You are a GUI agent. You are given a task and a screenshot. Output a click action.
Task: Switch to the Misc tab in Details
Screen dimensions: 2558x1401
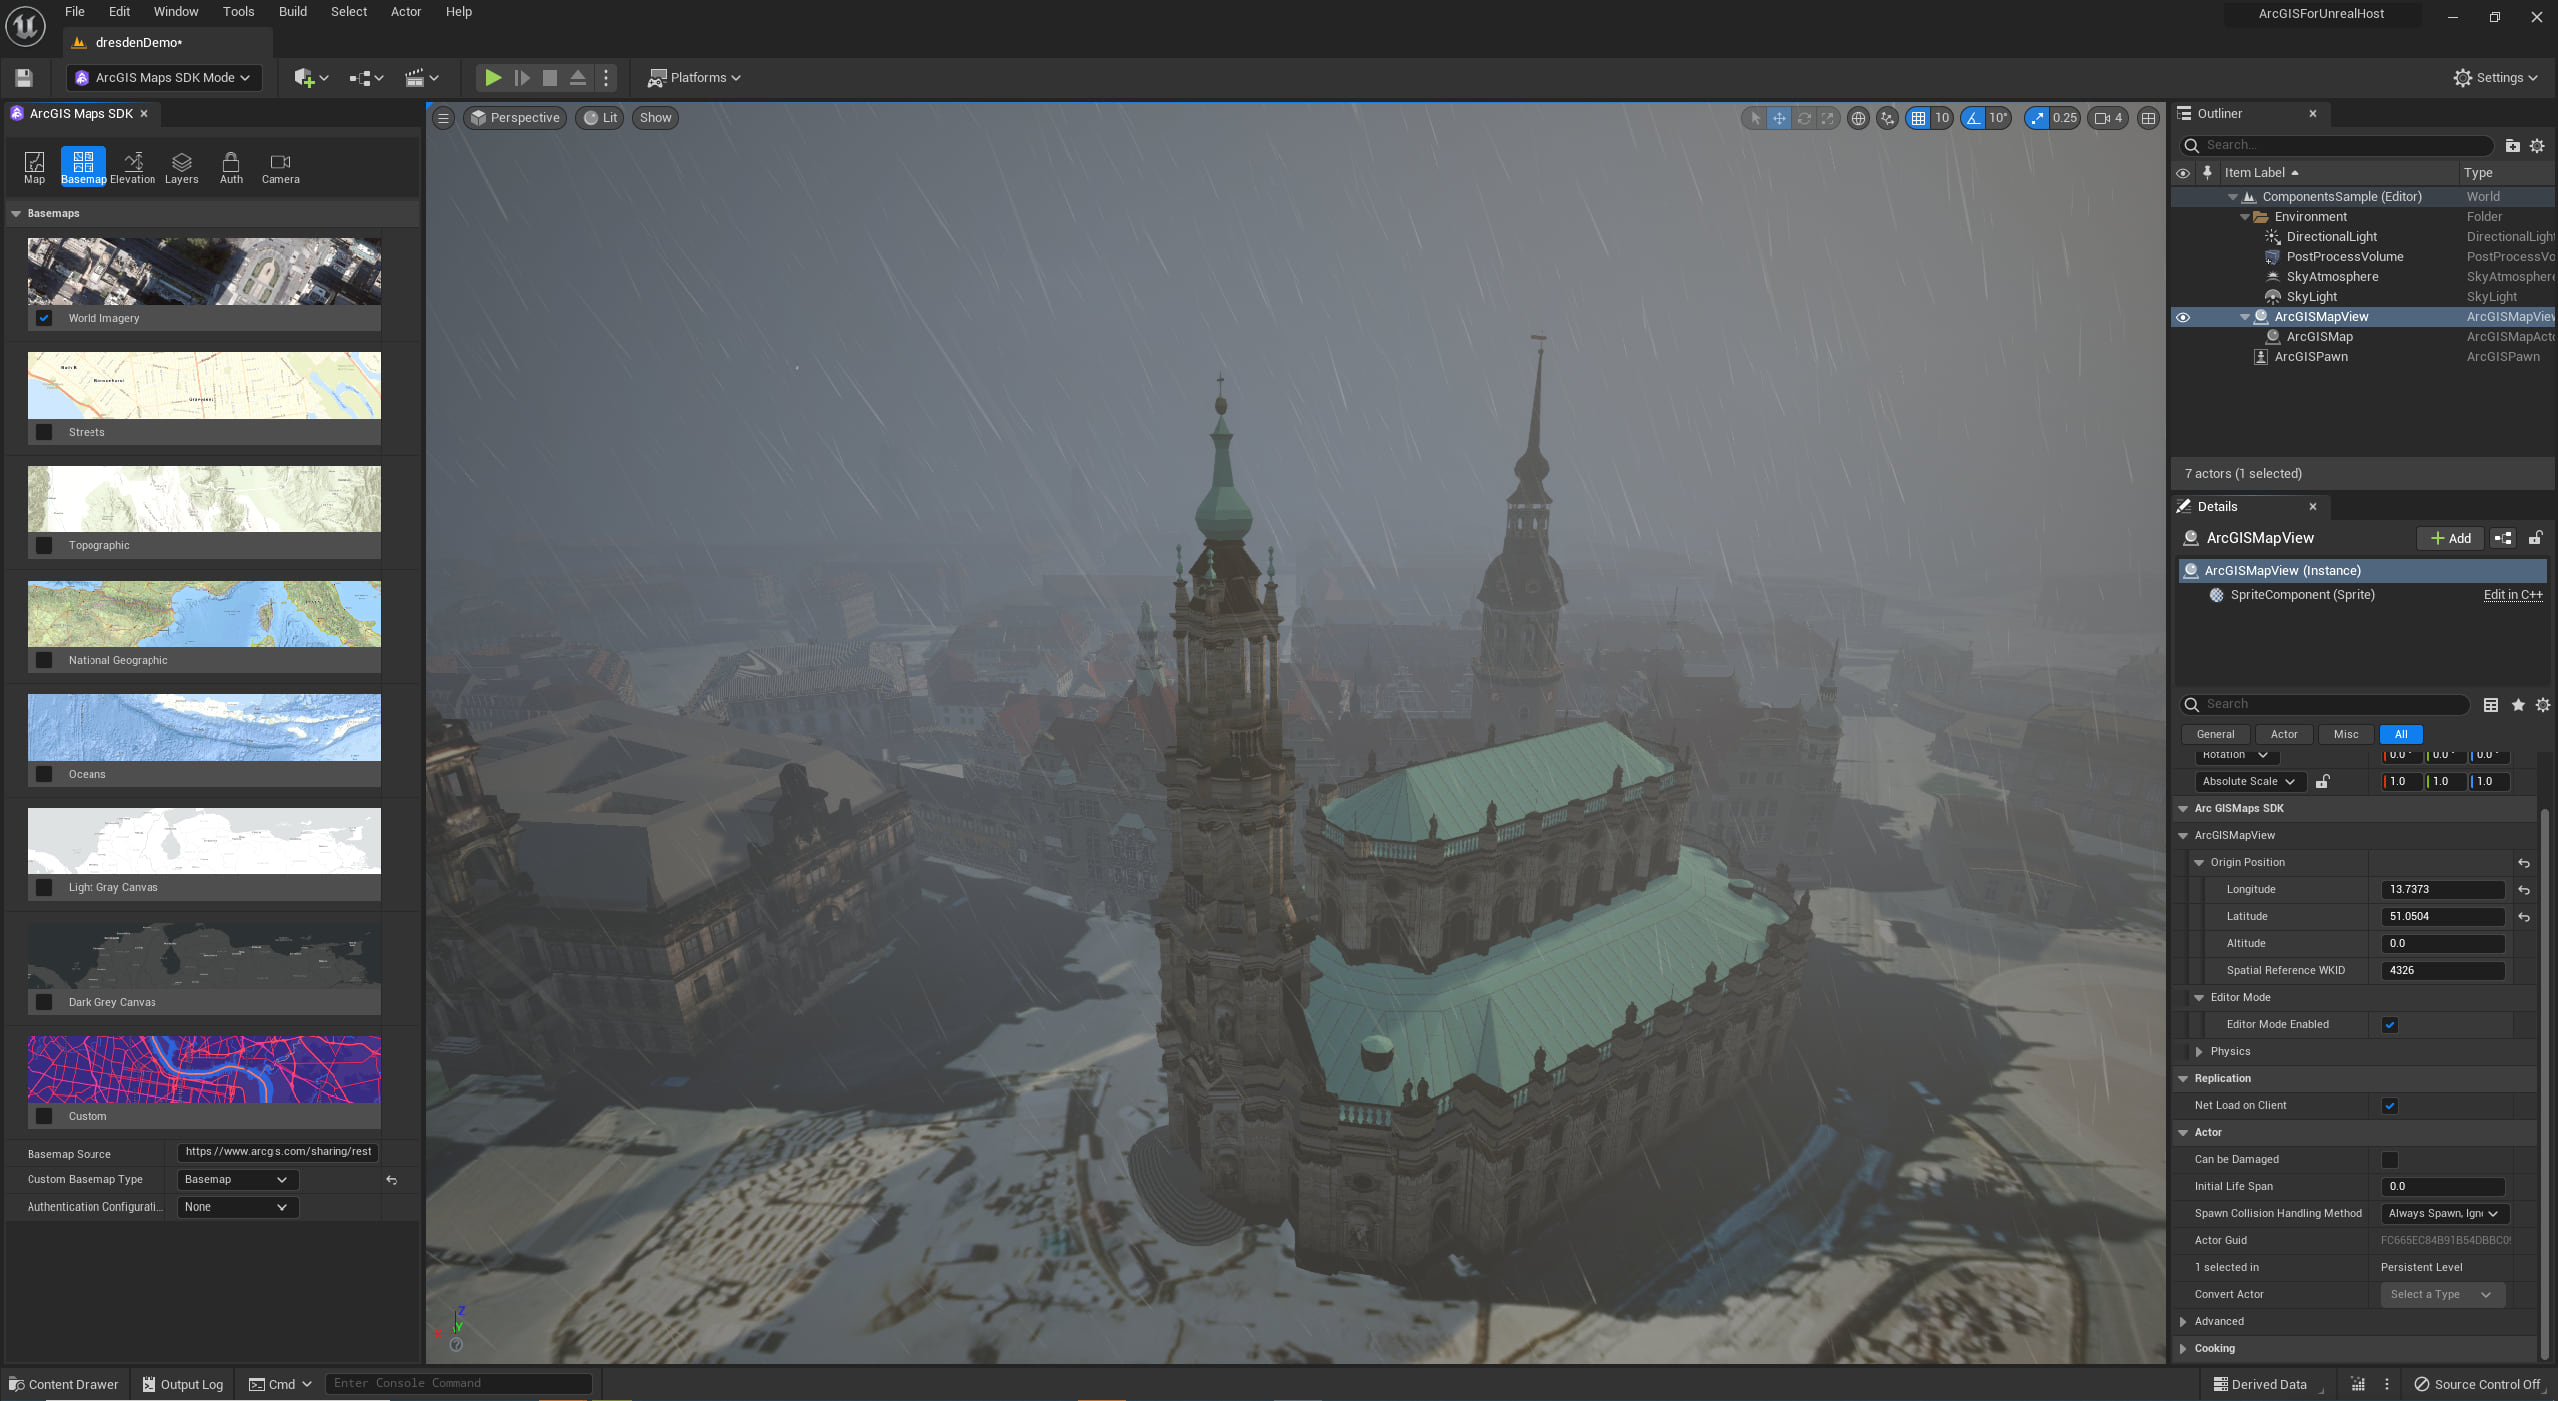tap(2345, 734)
